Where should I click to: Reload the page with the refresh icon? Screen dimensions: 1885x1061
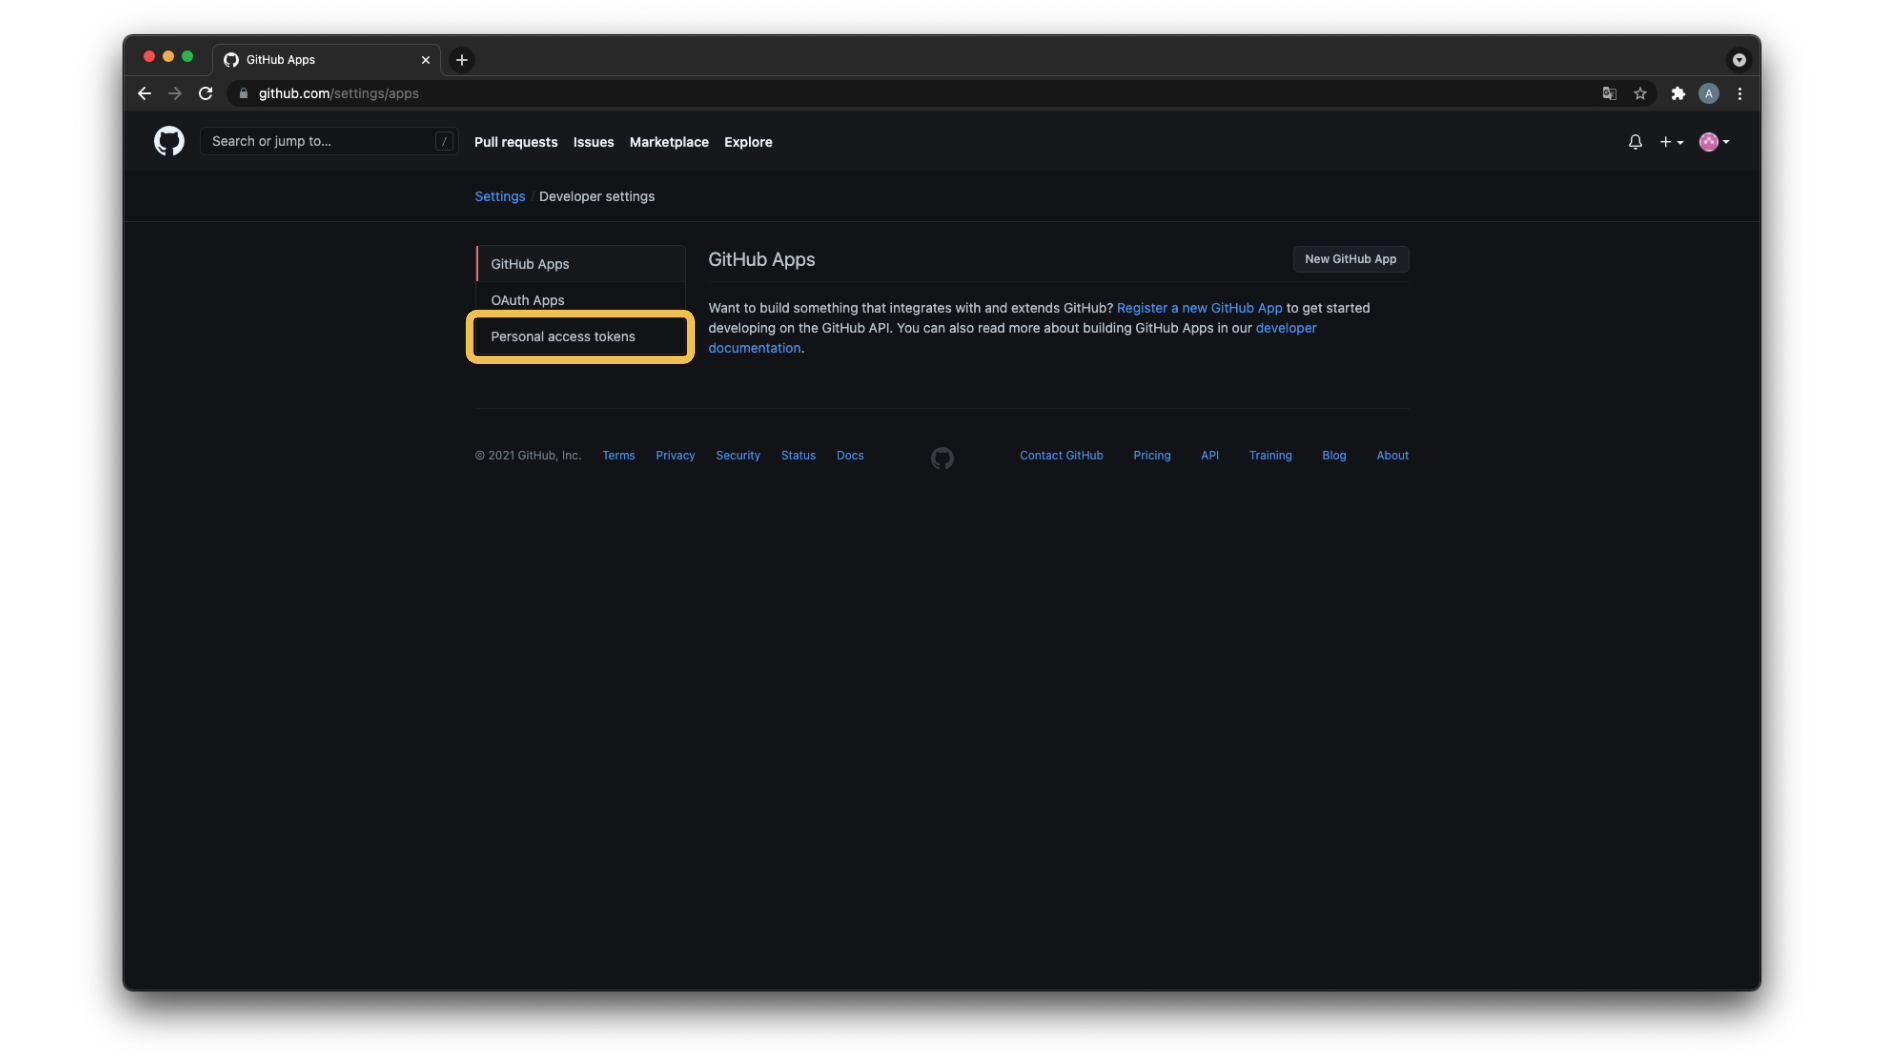[x=206, y=93]
